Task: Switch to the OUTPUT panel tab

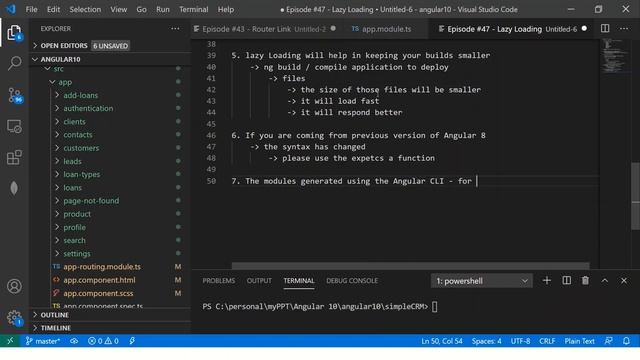Action: coord(259,281)
